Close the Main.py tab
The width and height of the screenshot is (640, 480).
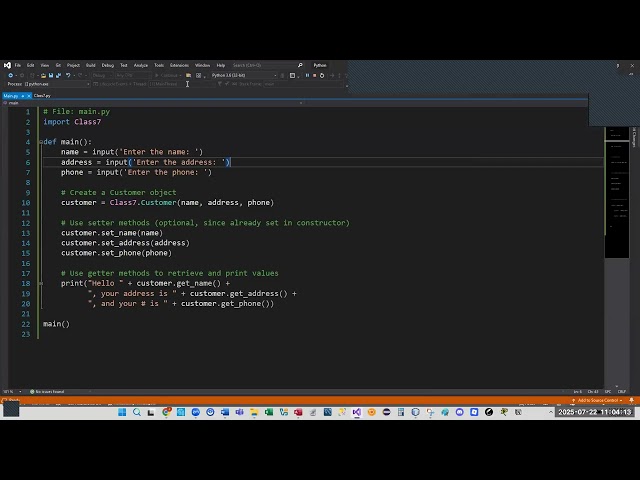(29, 96)
